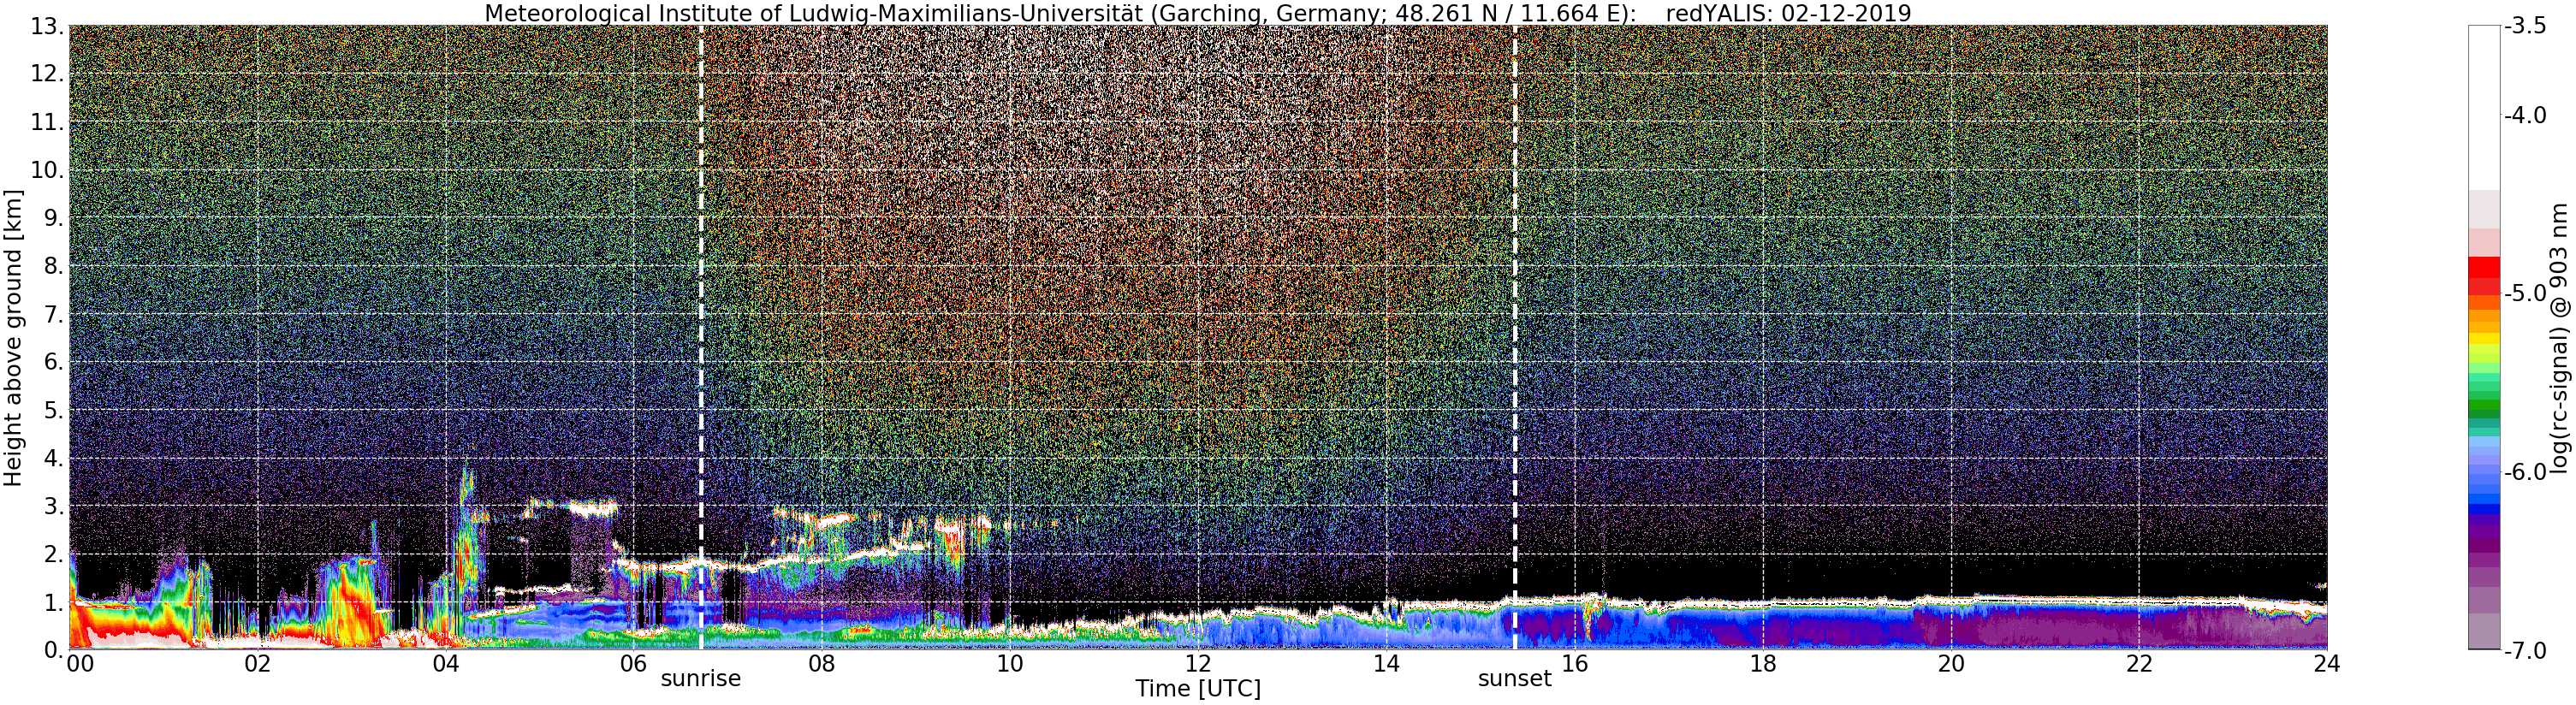The height and width of the screenshot is (705, 2576).
Task: Click the '11.' height tick label
Action: click(x=47, y=122)
